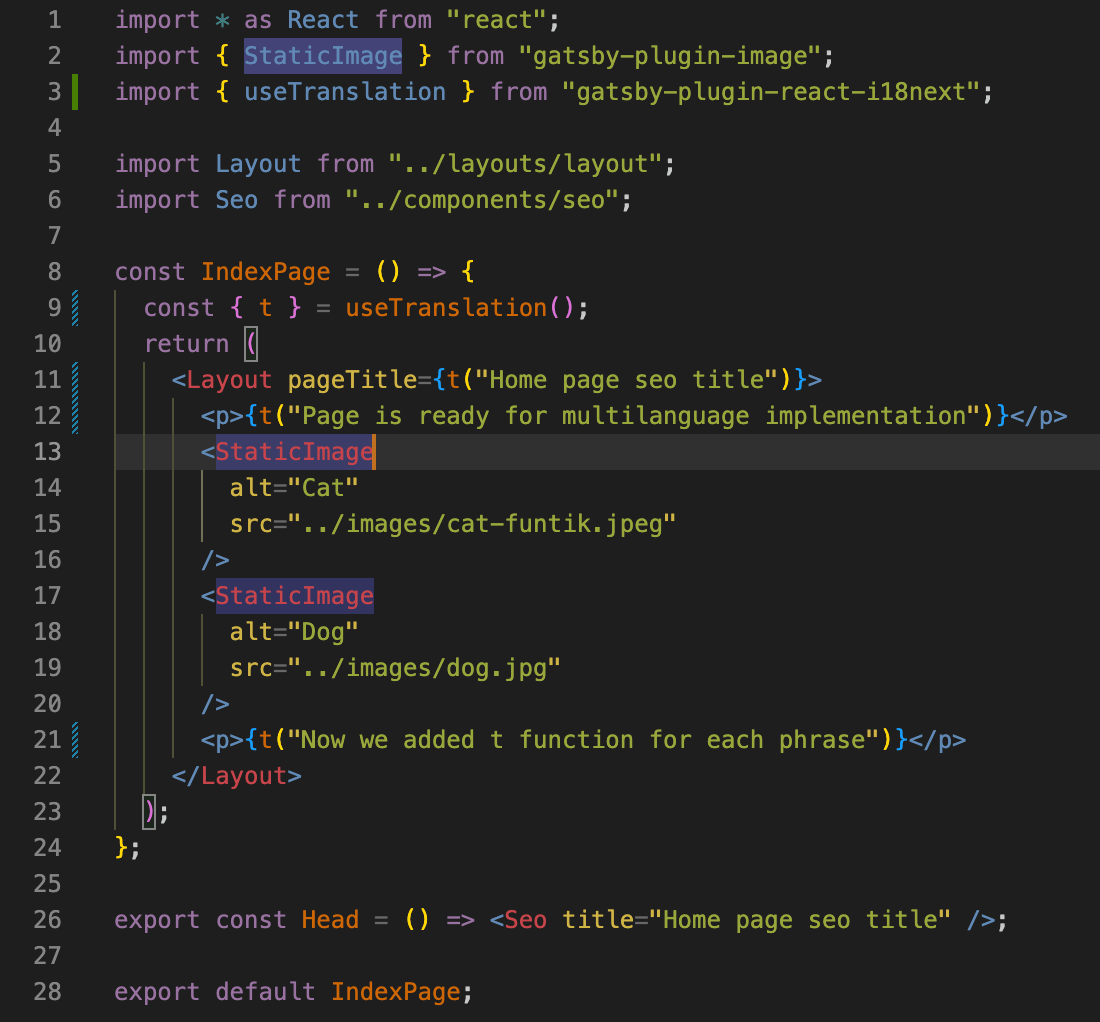Click the green git change marker on line 3
Screen dimensions: 1100x1022
tap(75, 92)
